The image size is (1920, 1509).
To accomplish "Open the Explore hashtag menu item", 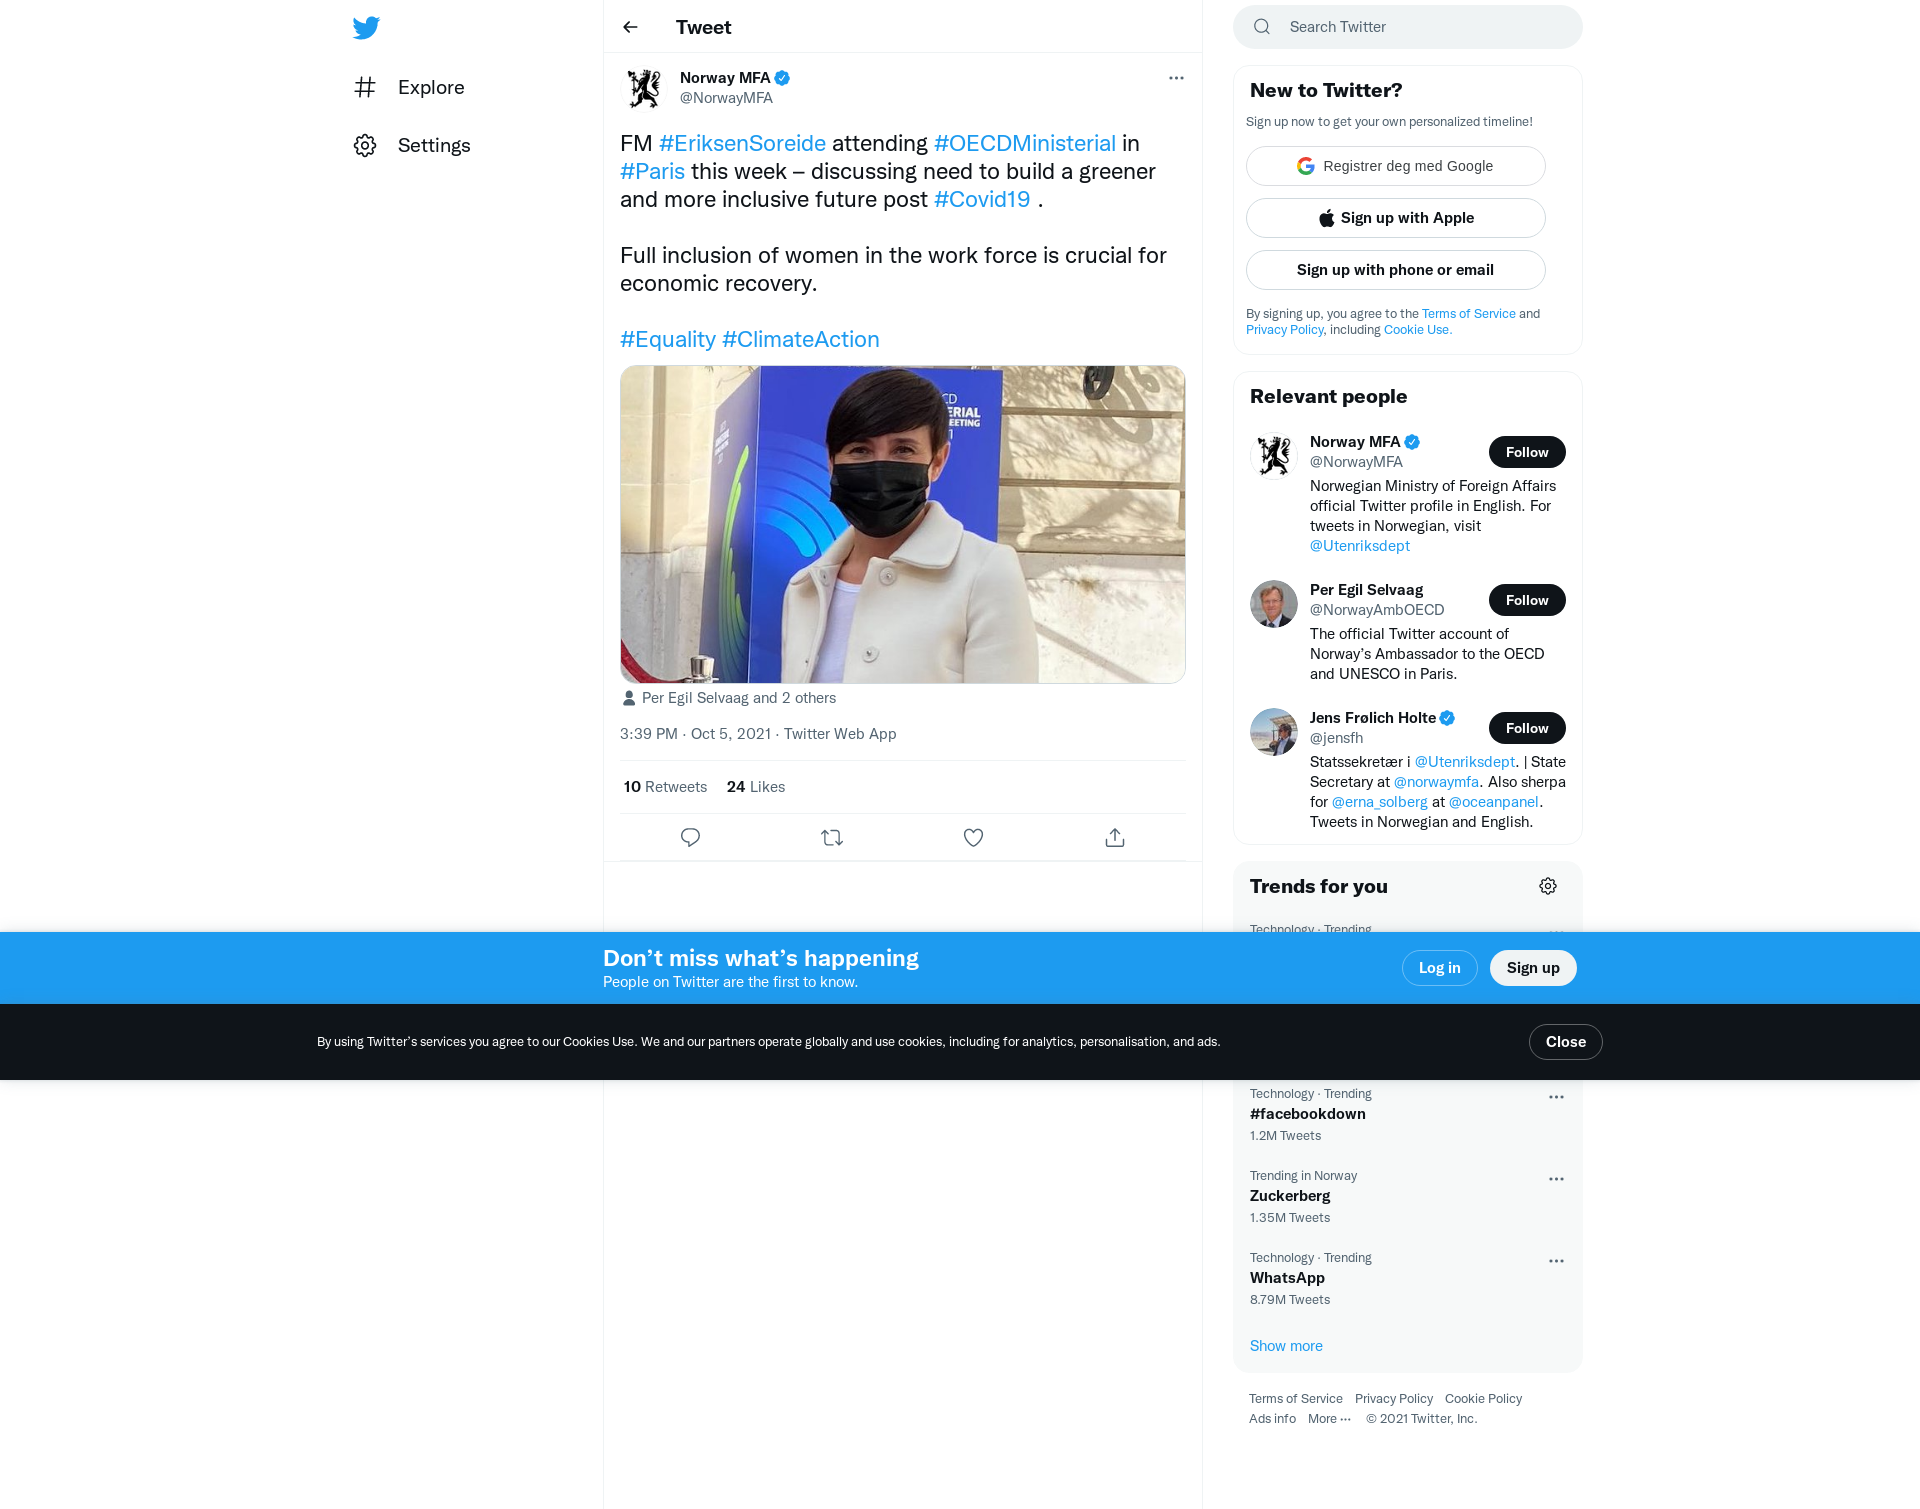I will point(410,87).
